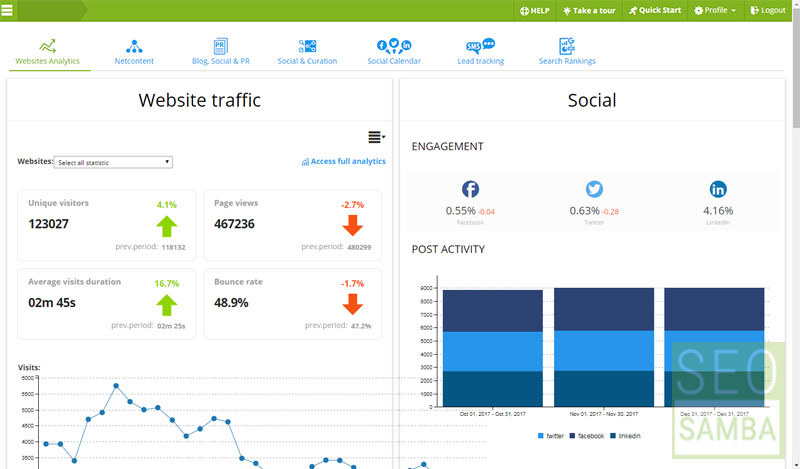The height and width of the screenshot is (469, 800).
Task: Click the Visits: label
Action: point(29,367)
